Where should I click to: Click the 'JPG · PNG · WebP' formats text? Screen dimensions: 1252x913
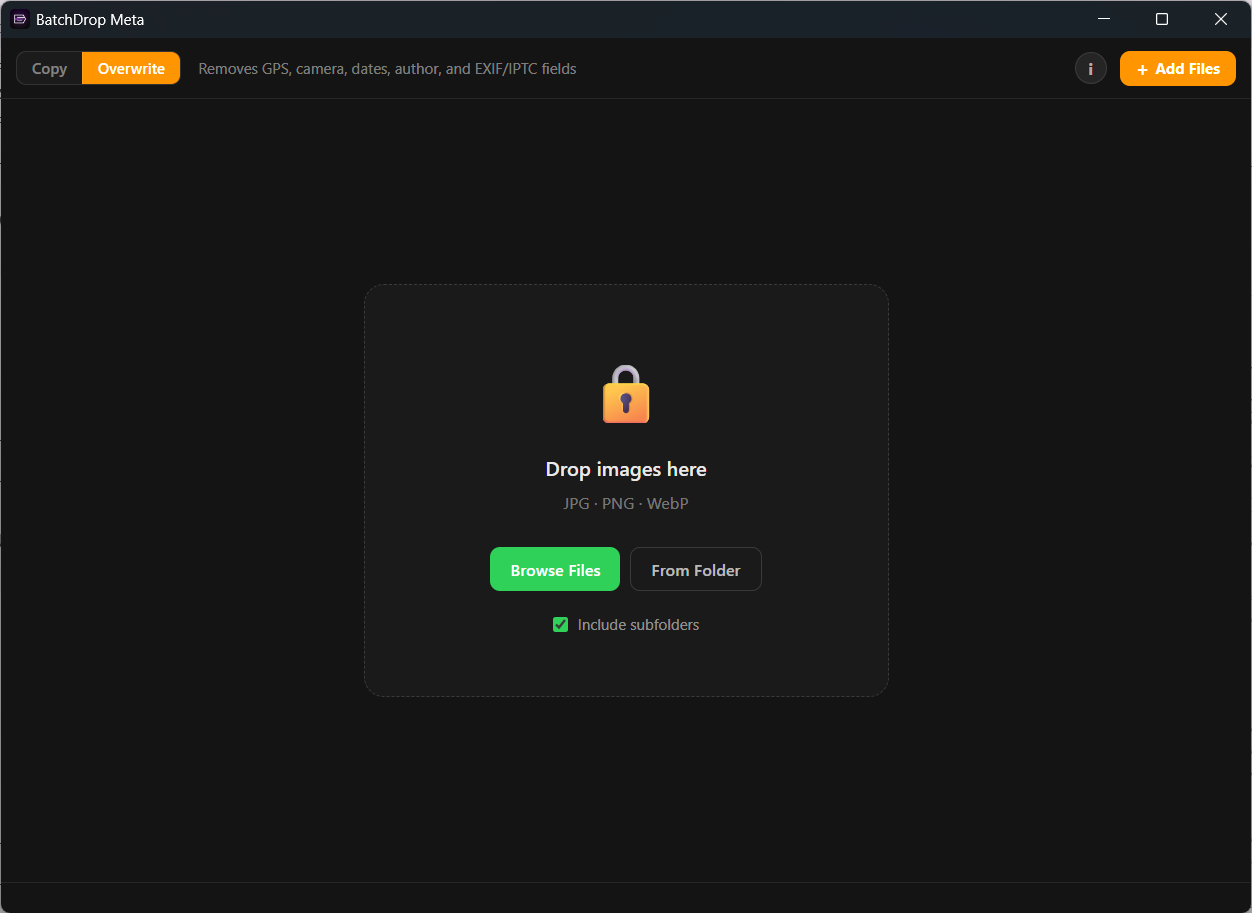[x=626, y=504]
